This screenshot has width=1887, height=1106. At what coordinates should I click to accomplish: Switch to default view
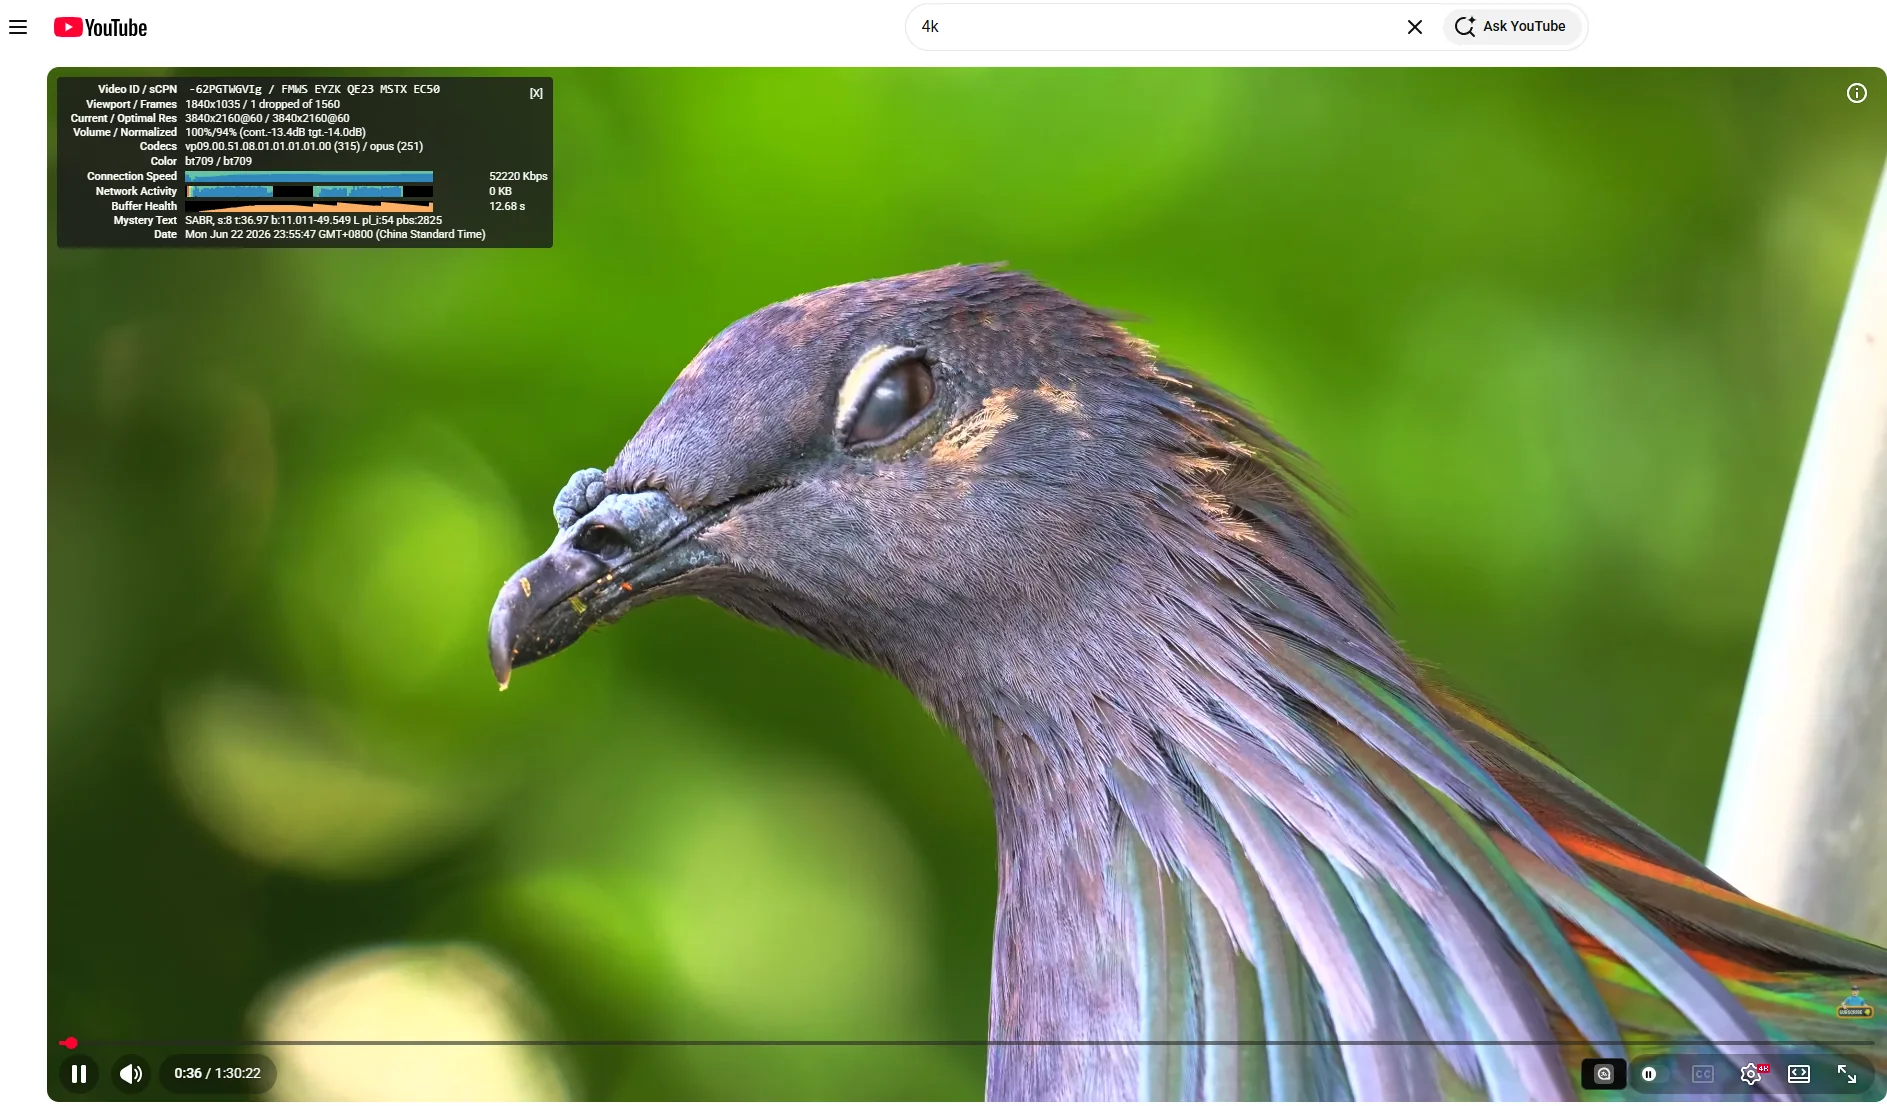[1799, 1074]
